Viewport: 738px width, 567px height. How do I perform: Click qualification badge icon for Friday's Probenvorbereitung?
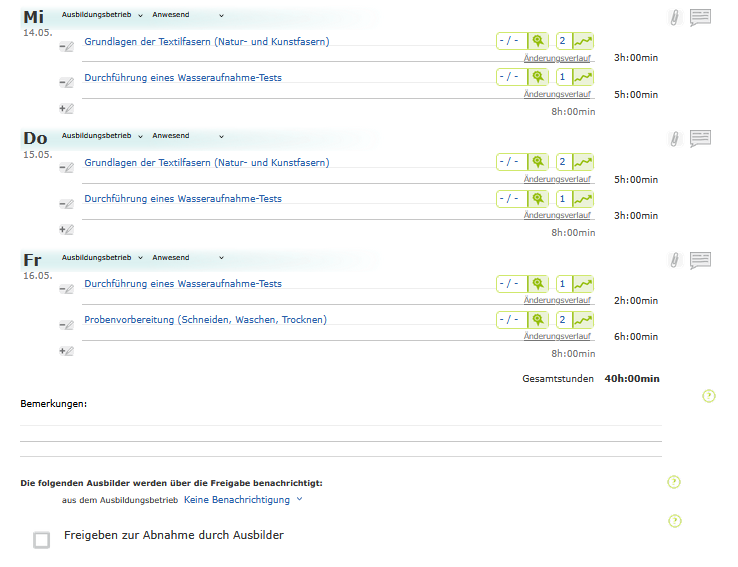click(538, 320)
